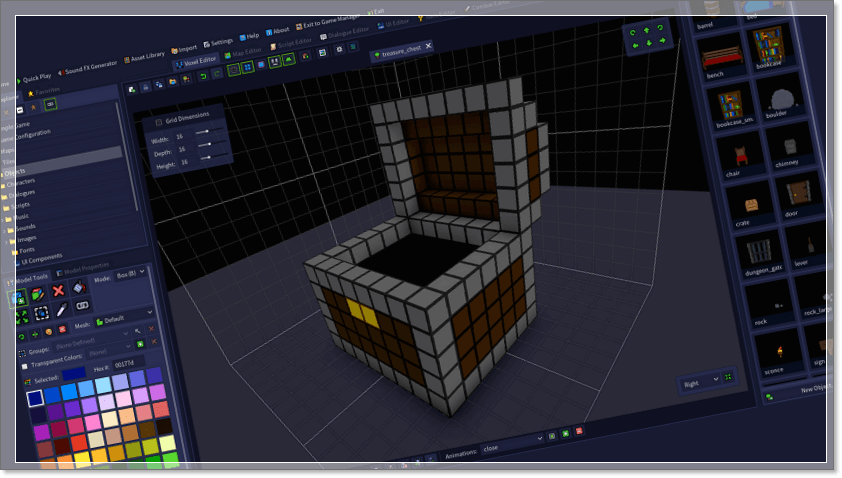Toggle the face-icon view button in toolbar
842x478 pixels.
pyautogui.click(x=274, y=62)
